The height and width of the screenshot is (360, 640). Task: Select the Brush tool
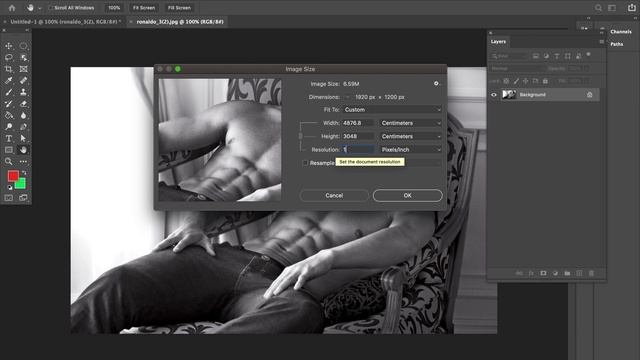click(x=9, y=92)
